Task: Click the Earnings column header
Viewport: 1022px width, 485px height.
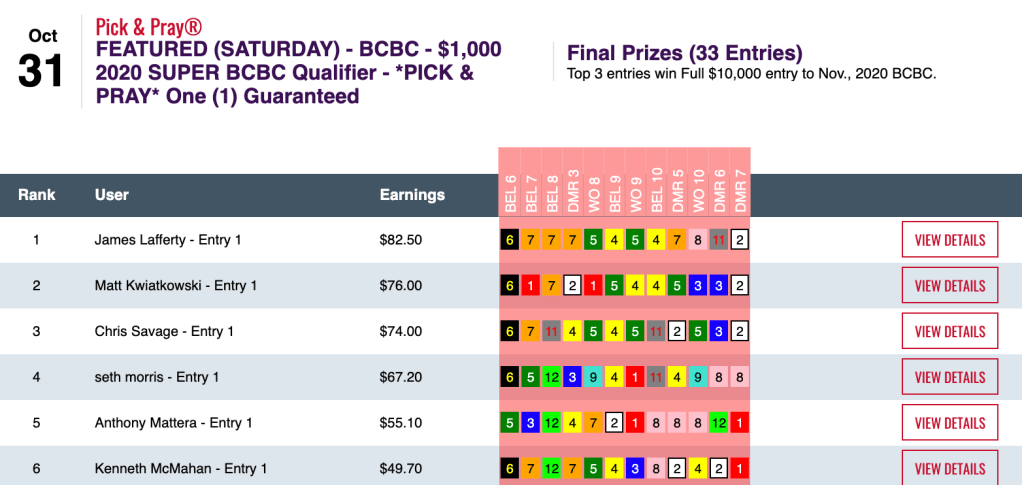Action: tap(412, 194)
